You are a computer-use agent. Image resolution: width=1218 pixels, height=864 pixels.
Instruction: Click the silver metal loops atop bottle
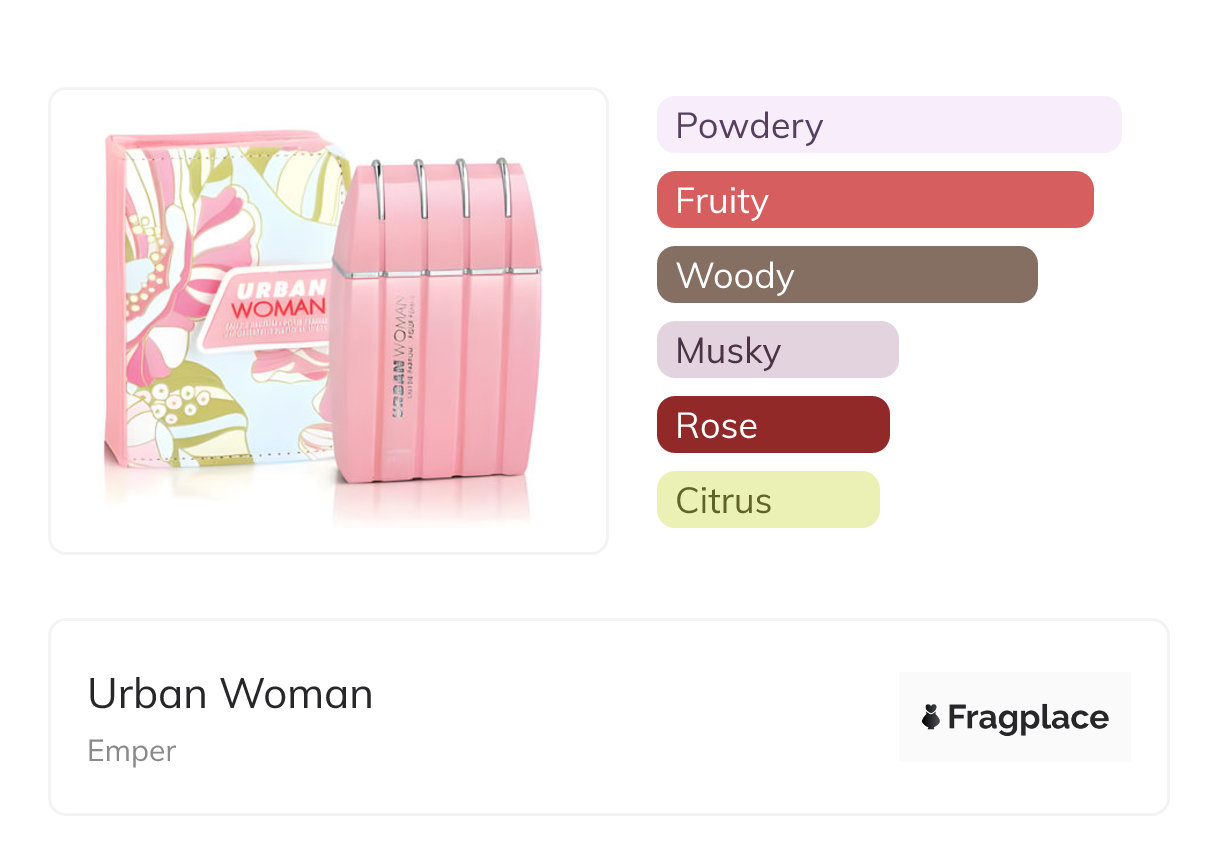(x=442, y=185)
